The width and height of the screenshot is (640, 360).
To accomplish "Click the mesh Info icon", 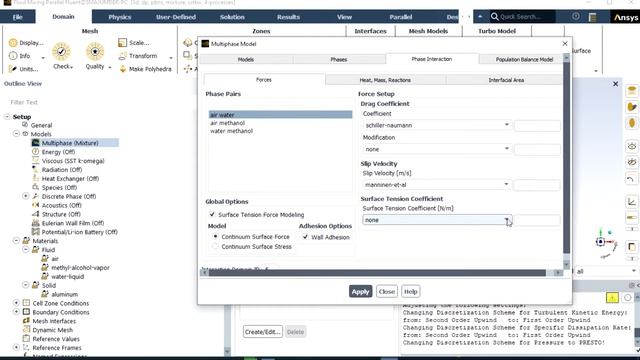I will pos(13,56).
